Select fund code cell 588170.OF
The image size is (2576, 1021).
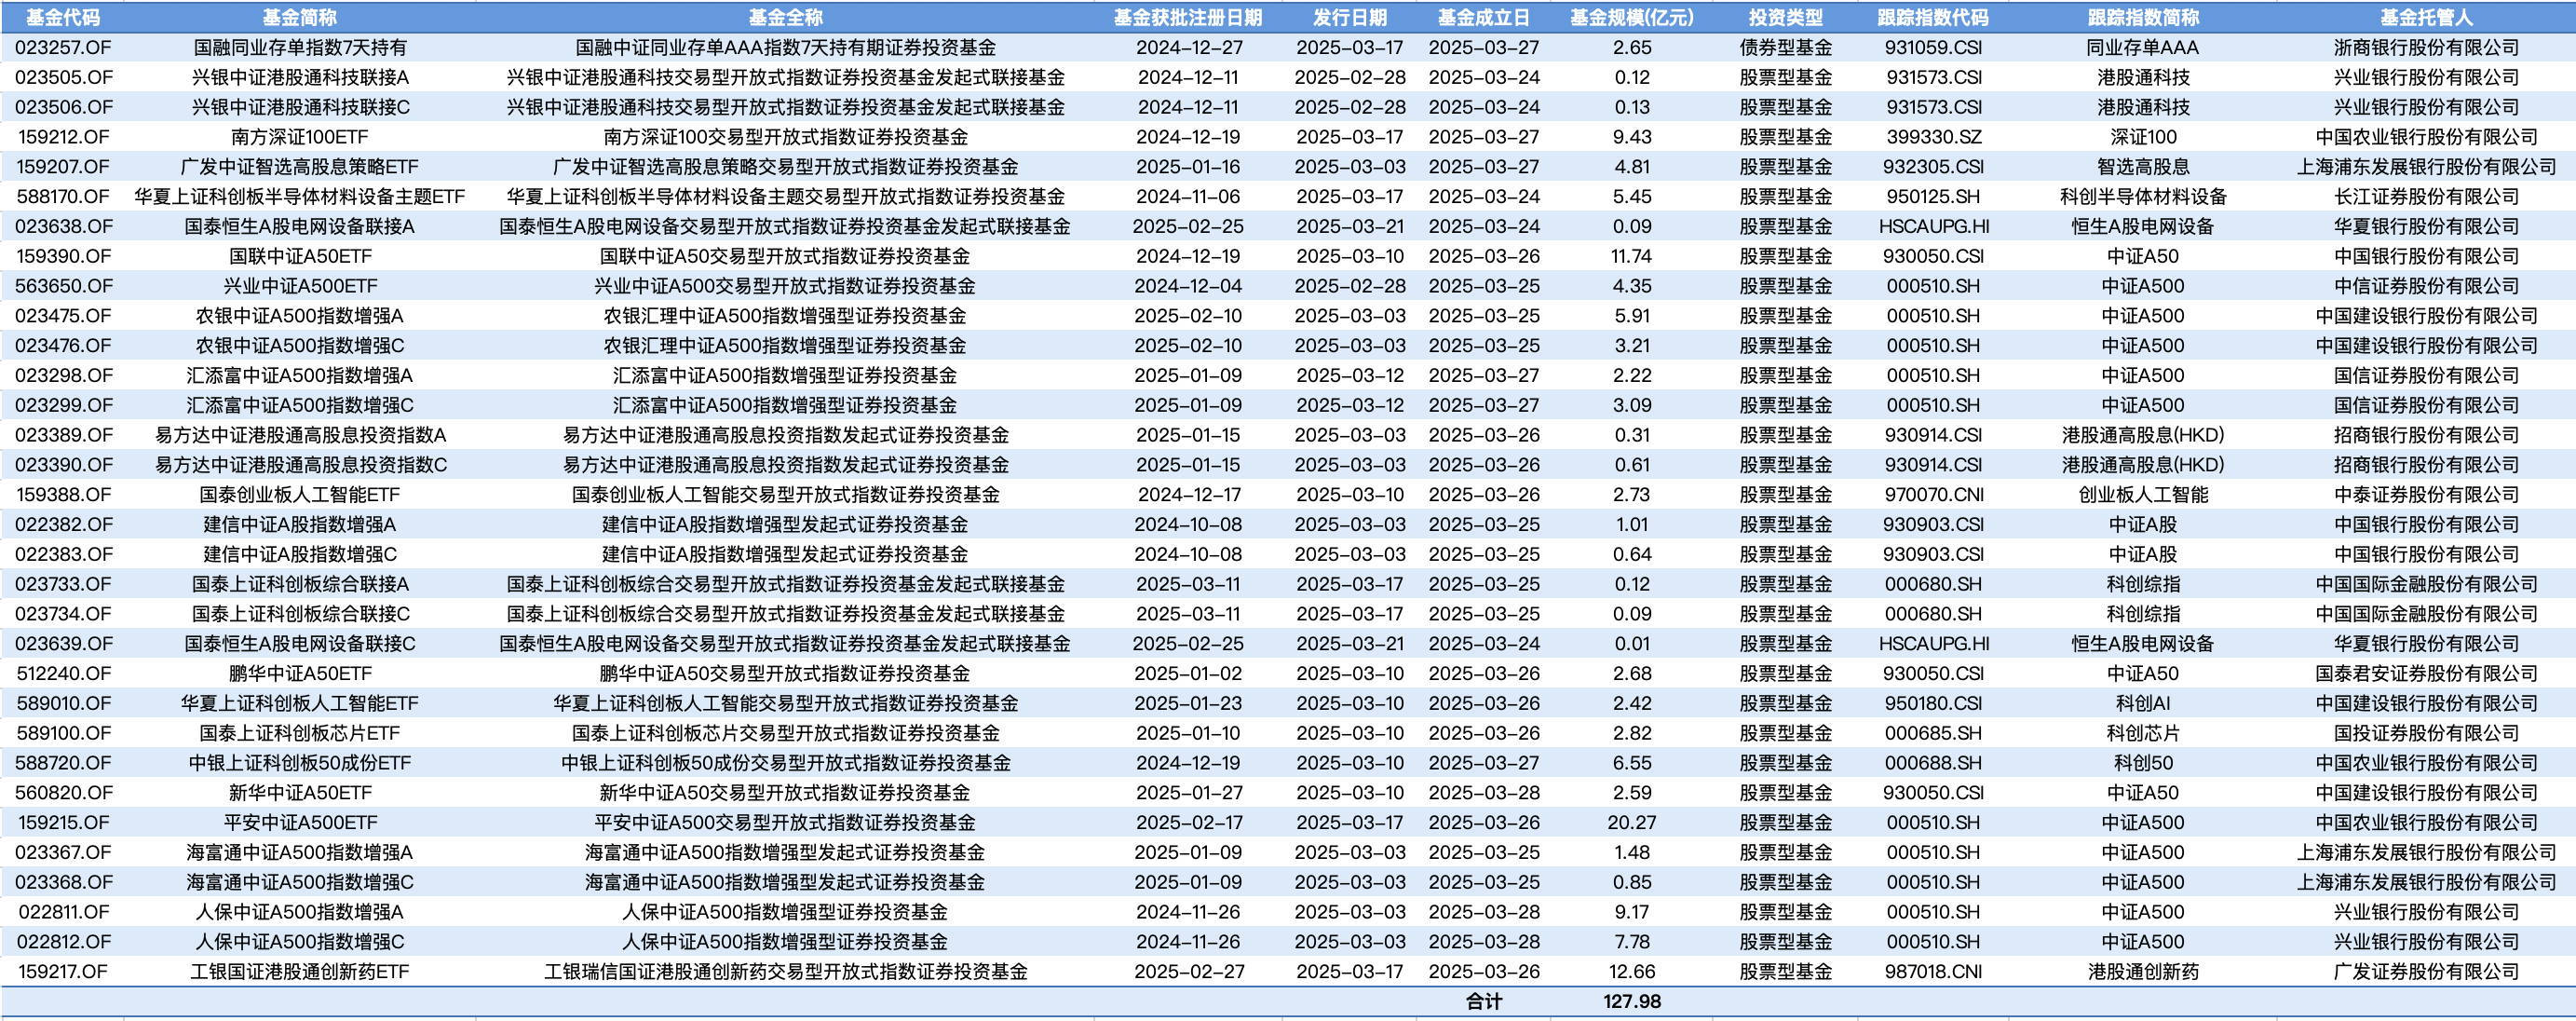point(63,197)
